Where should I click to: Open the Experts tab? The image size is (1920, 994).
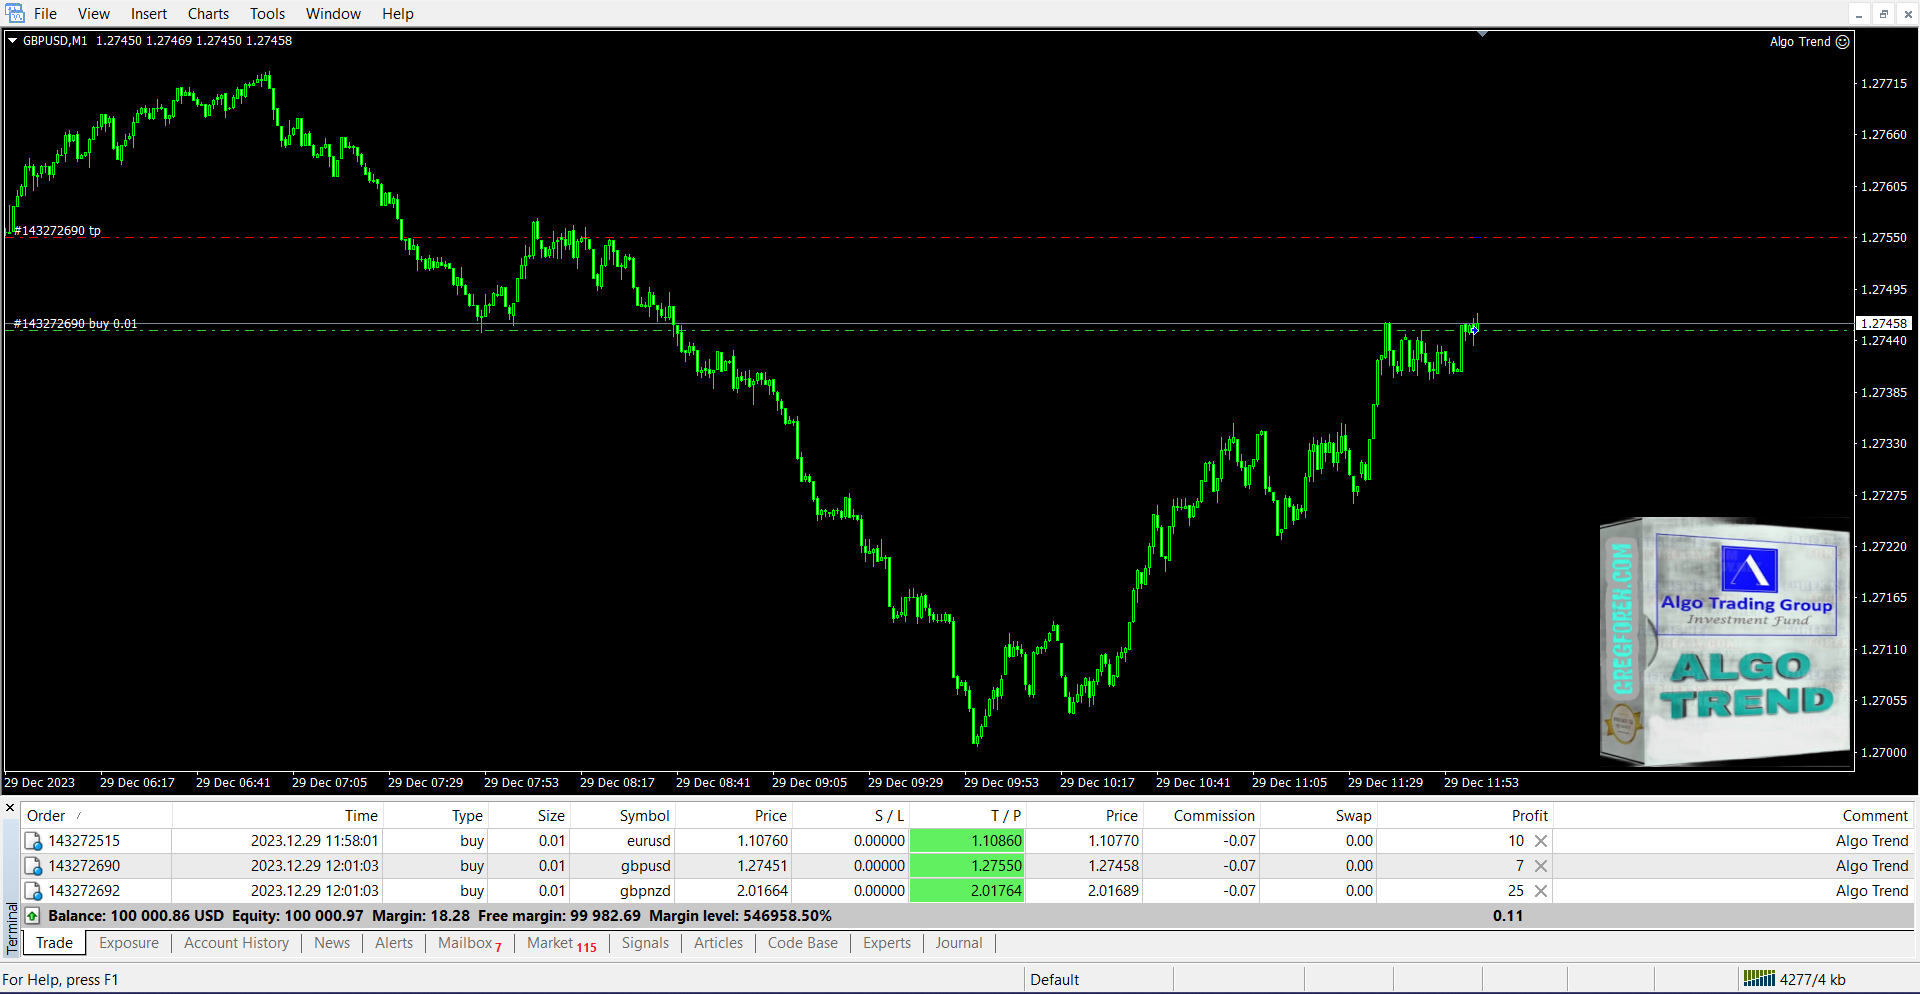tap(886, 943)
